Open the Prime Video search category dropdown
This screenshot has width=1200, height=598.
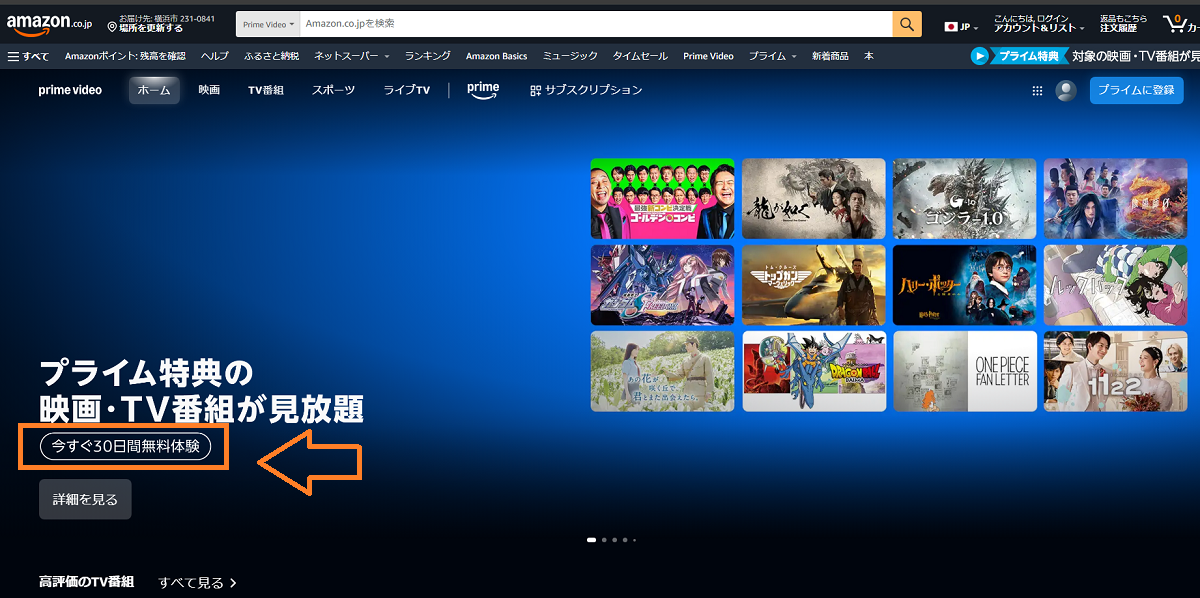(x=268, y=24)
